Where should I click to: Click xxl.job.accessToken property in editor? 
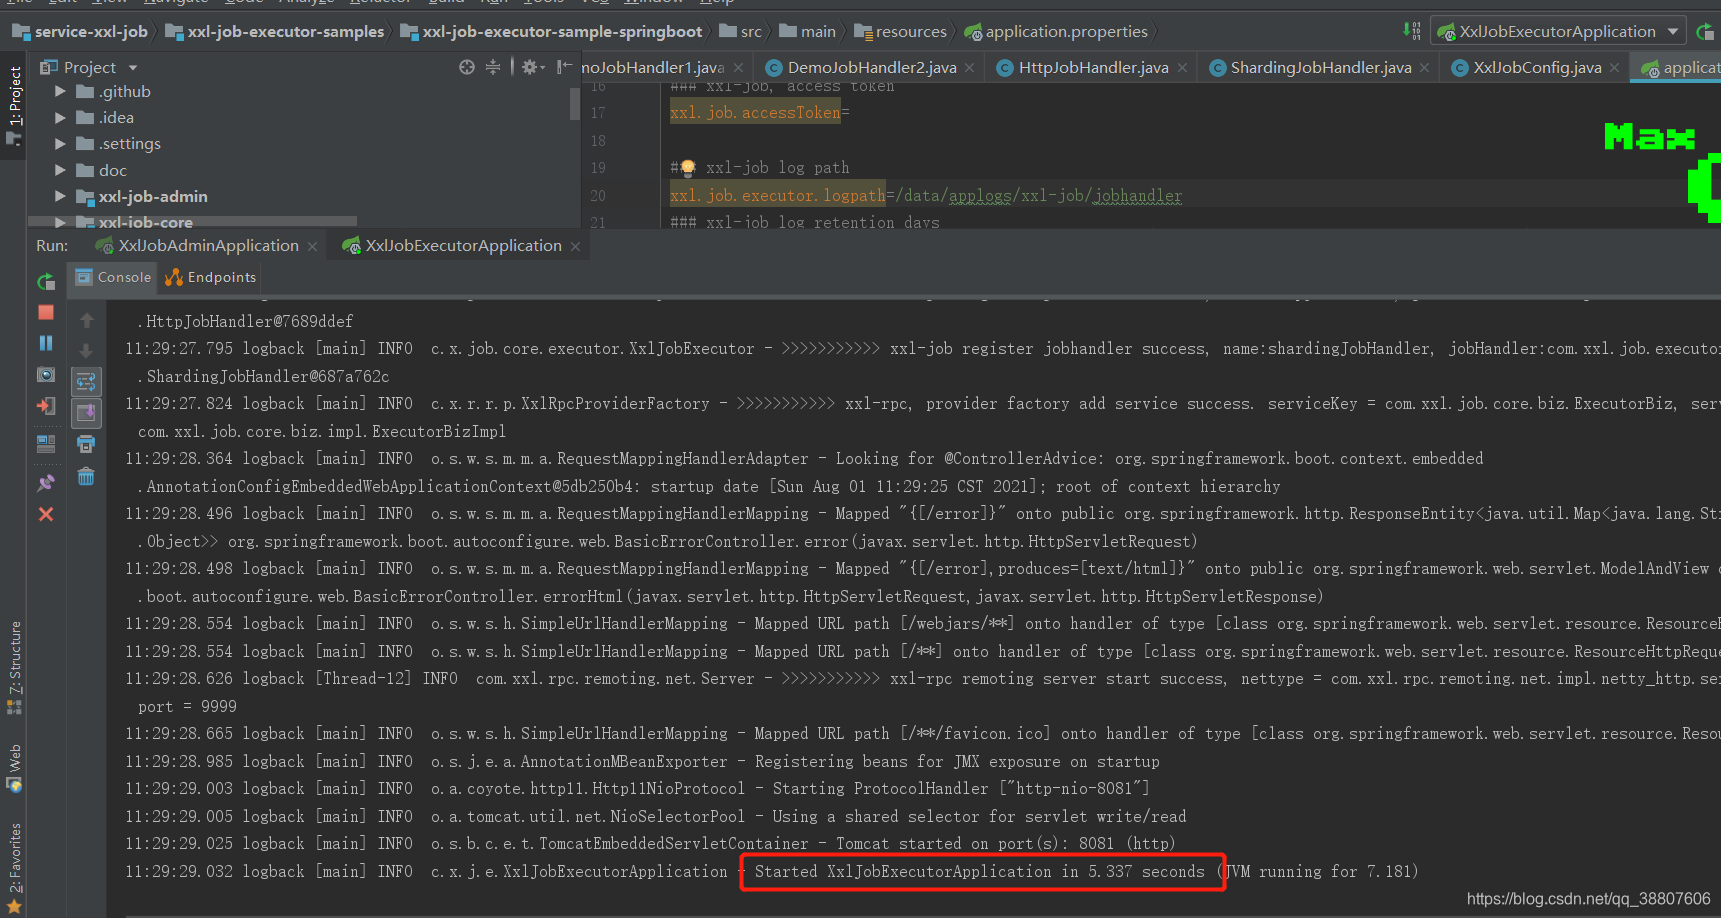[x=756, y=113]
